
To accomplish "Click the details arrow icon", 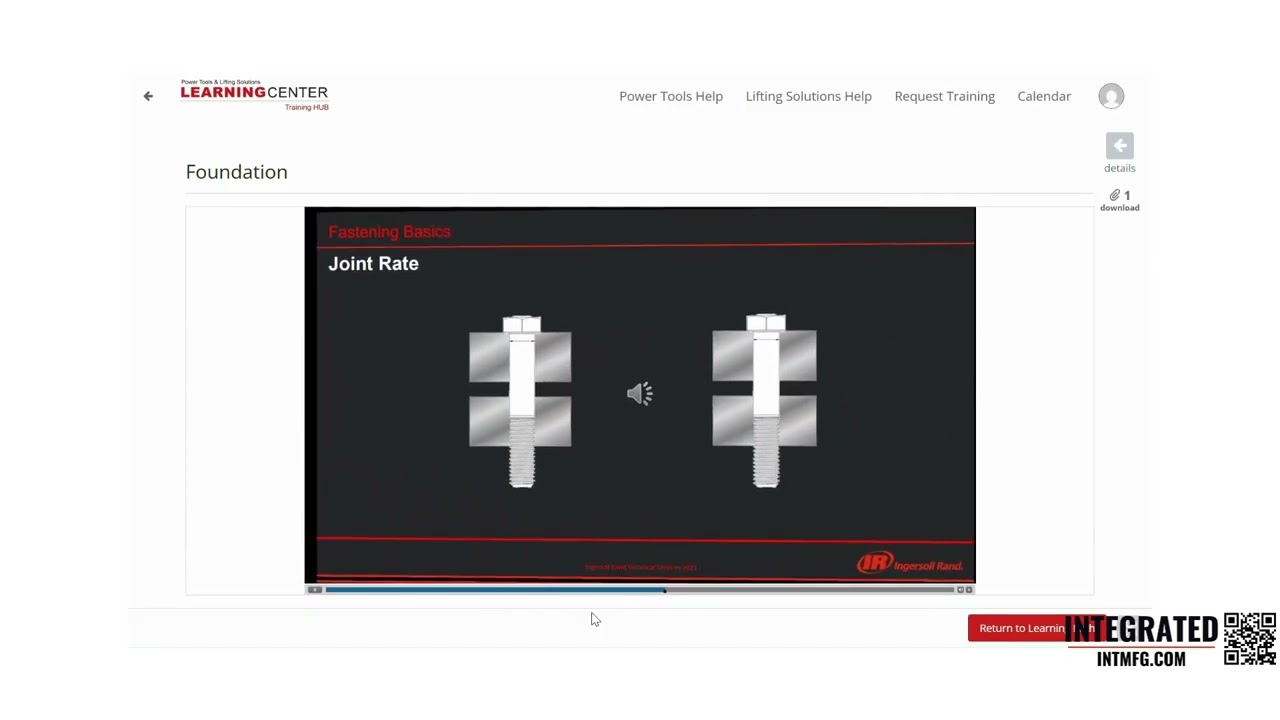I will click(x=1119, y=146).
